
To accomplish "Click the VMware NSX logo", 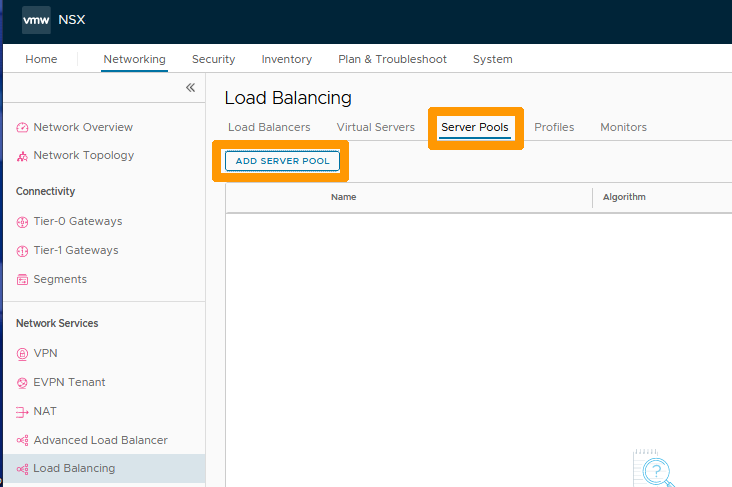I will click(36, 20).
